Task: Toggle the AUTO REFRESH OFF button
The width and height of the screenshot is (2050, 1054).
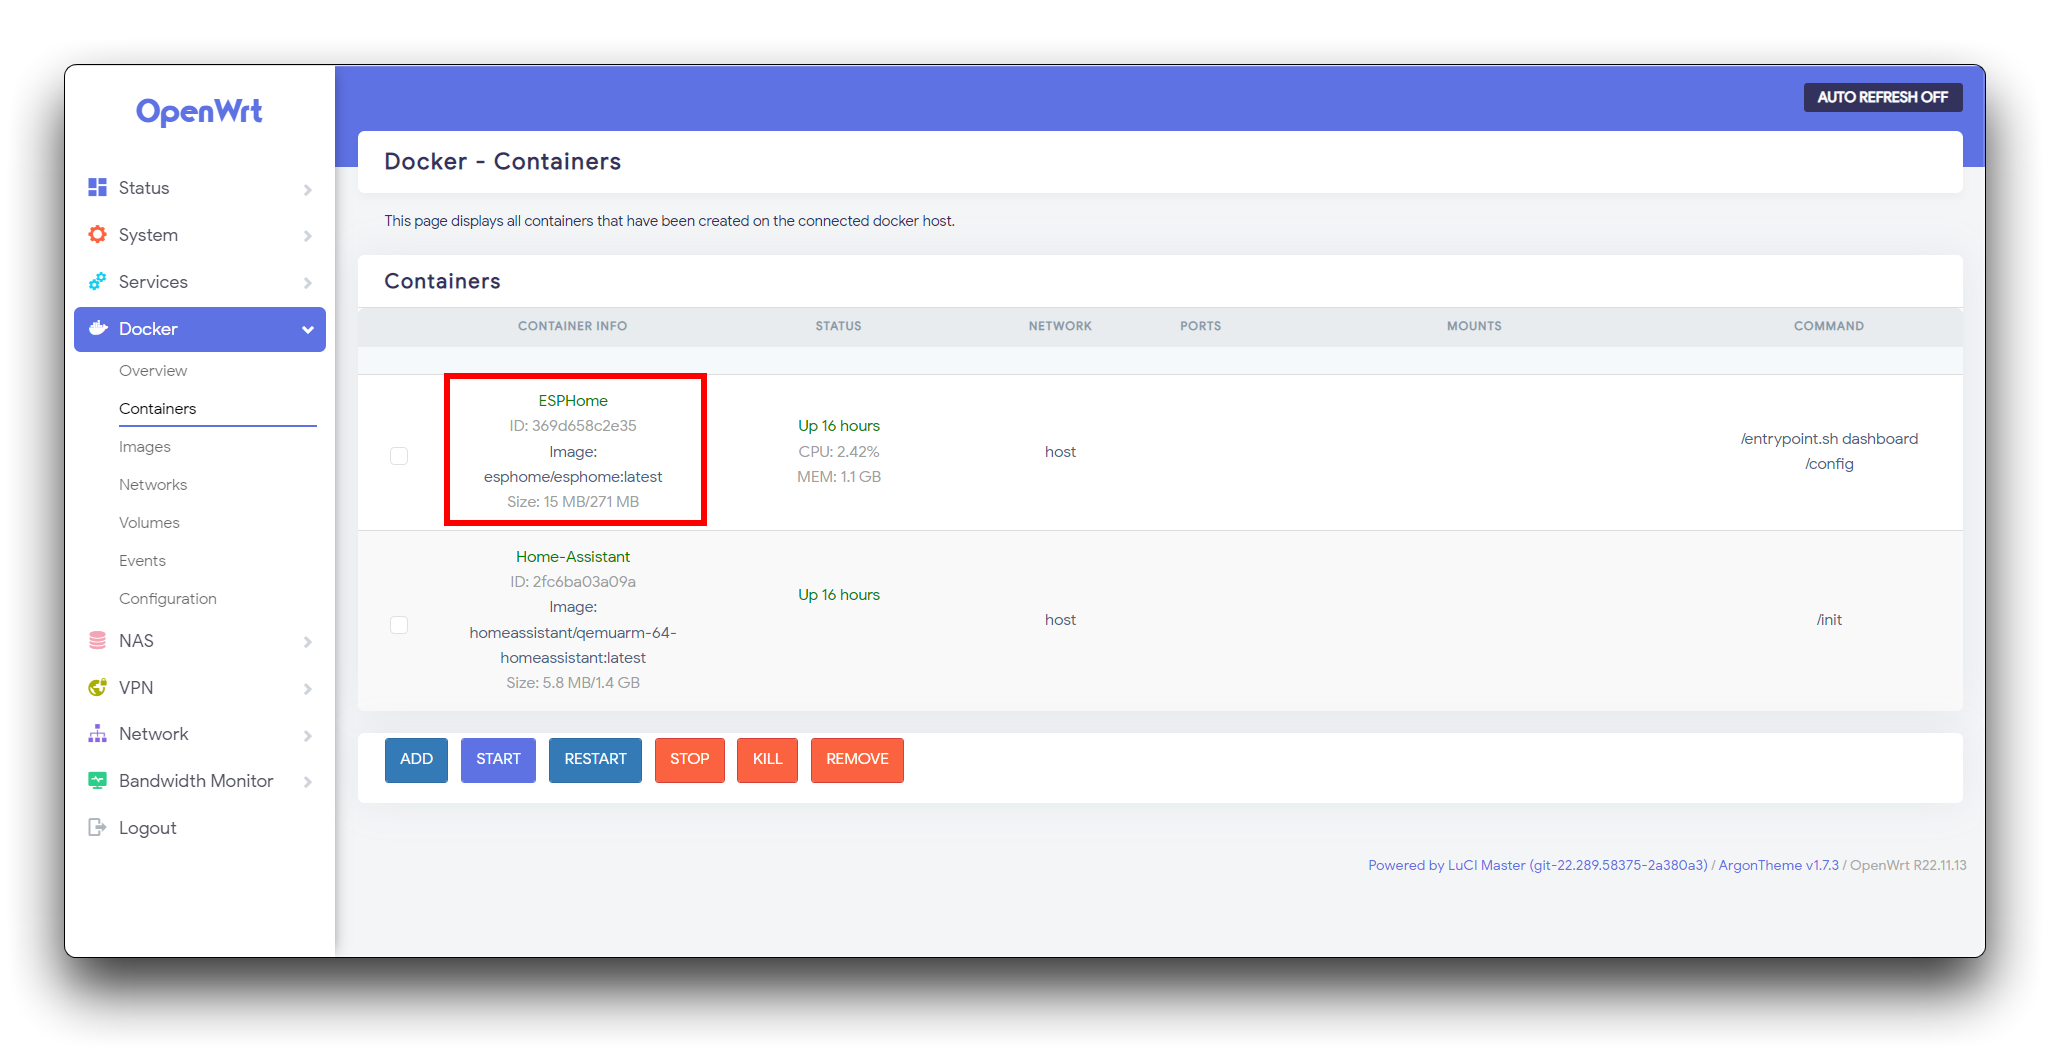Action: point(1883,97)
